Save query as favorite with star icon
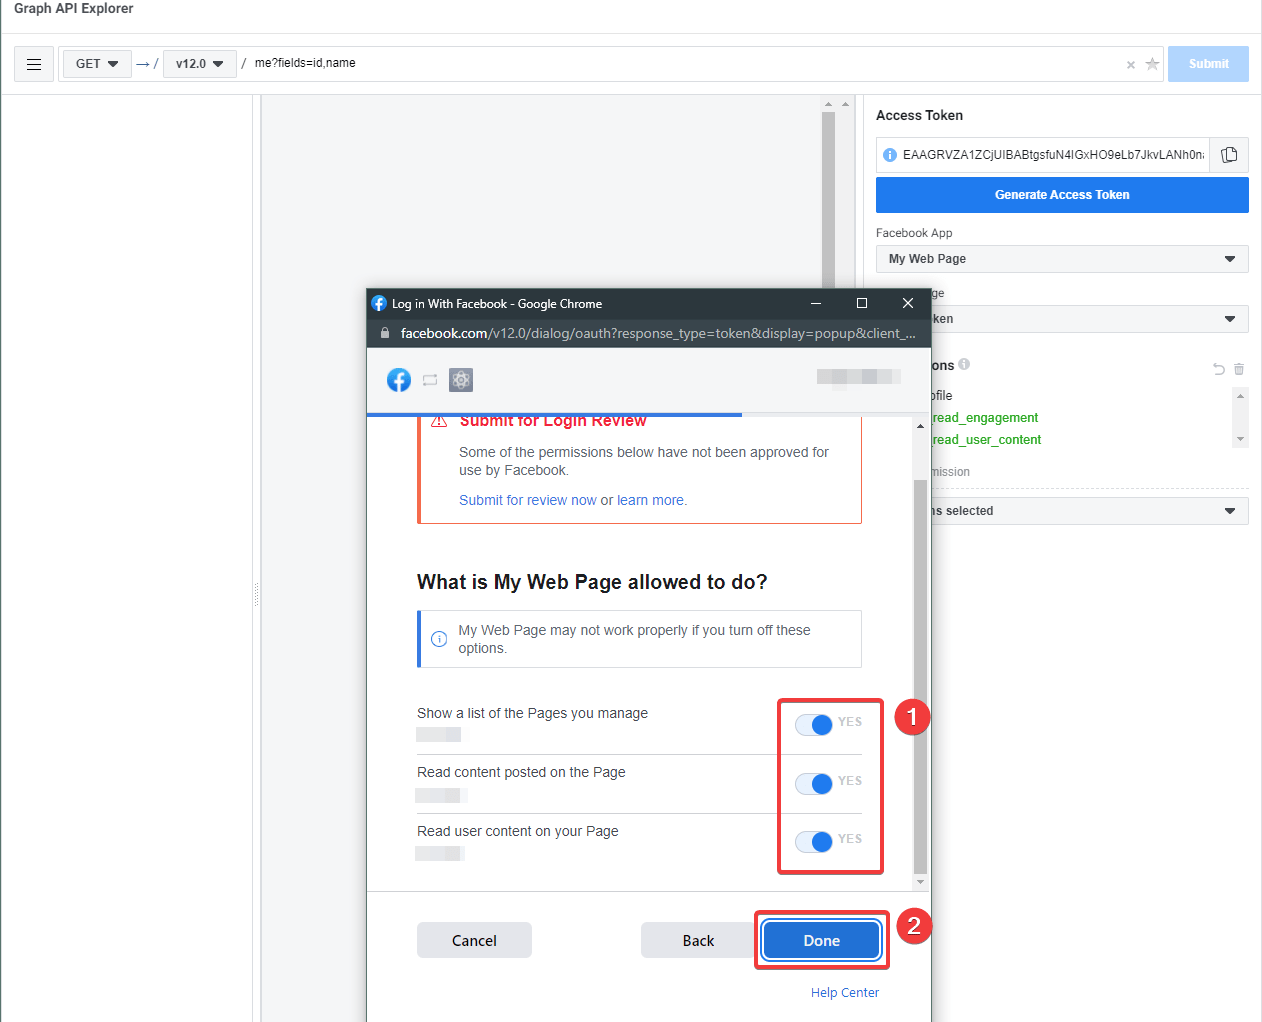This screenshot has height=1022, width=1262. tap(1152, 64)
